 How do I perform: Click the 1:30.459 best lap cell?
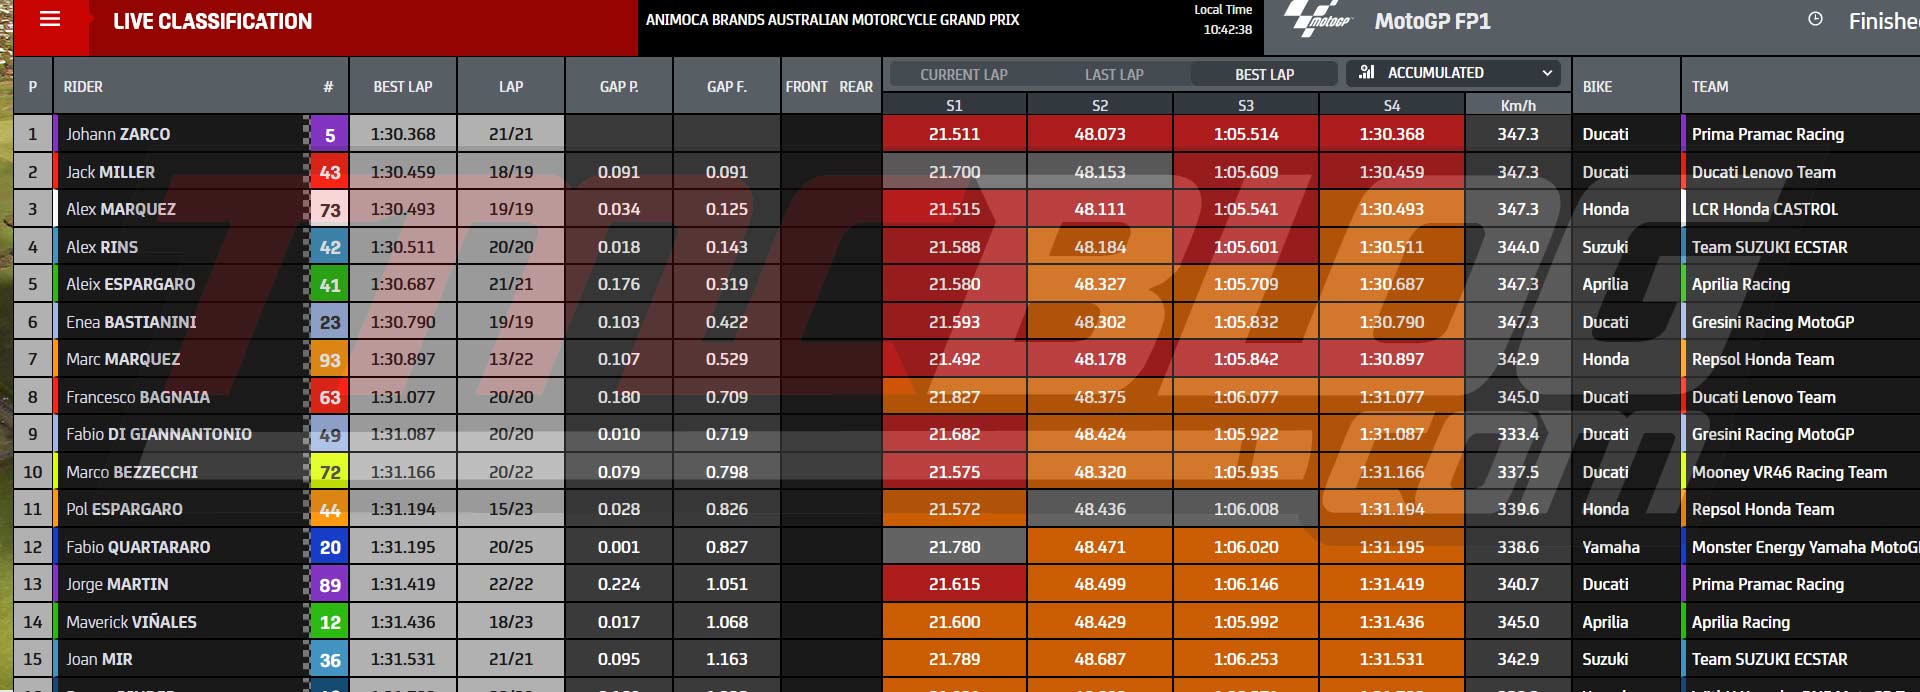pos(403,172)
